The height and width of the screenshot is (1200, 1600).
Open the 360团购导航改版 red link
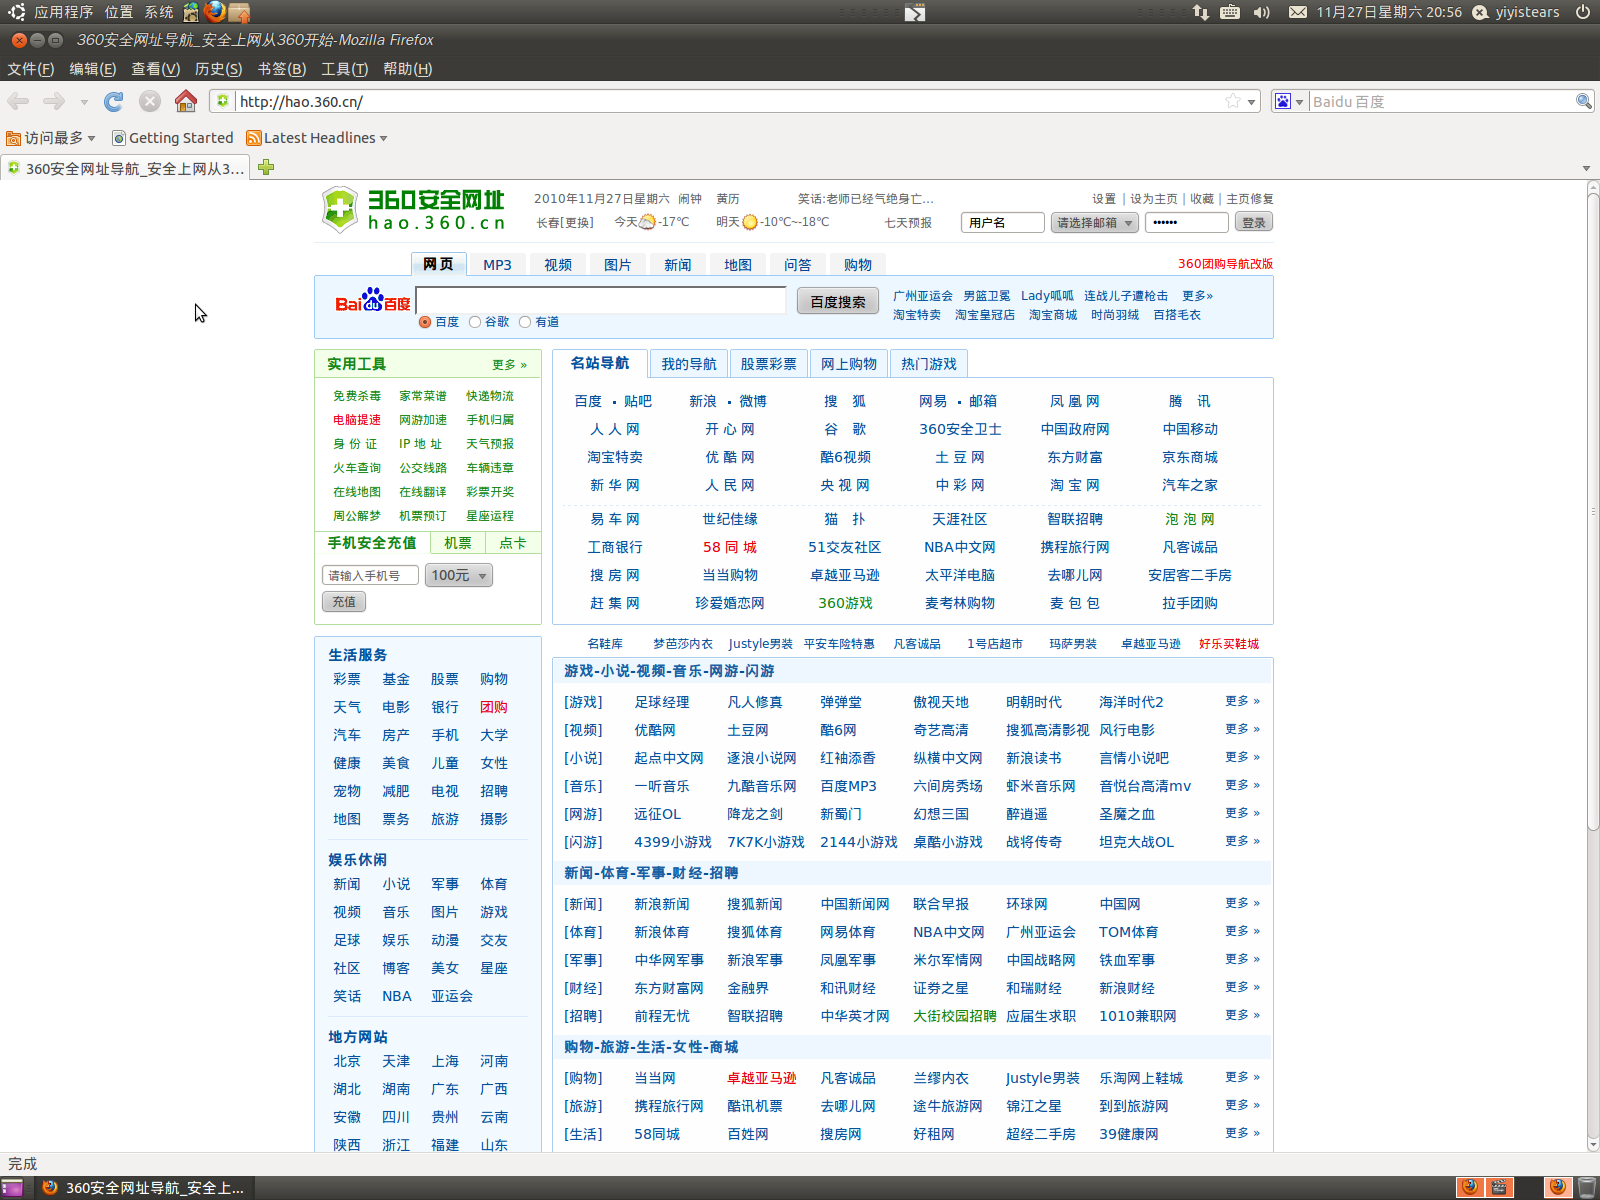point(1225,264)
